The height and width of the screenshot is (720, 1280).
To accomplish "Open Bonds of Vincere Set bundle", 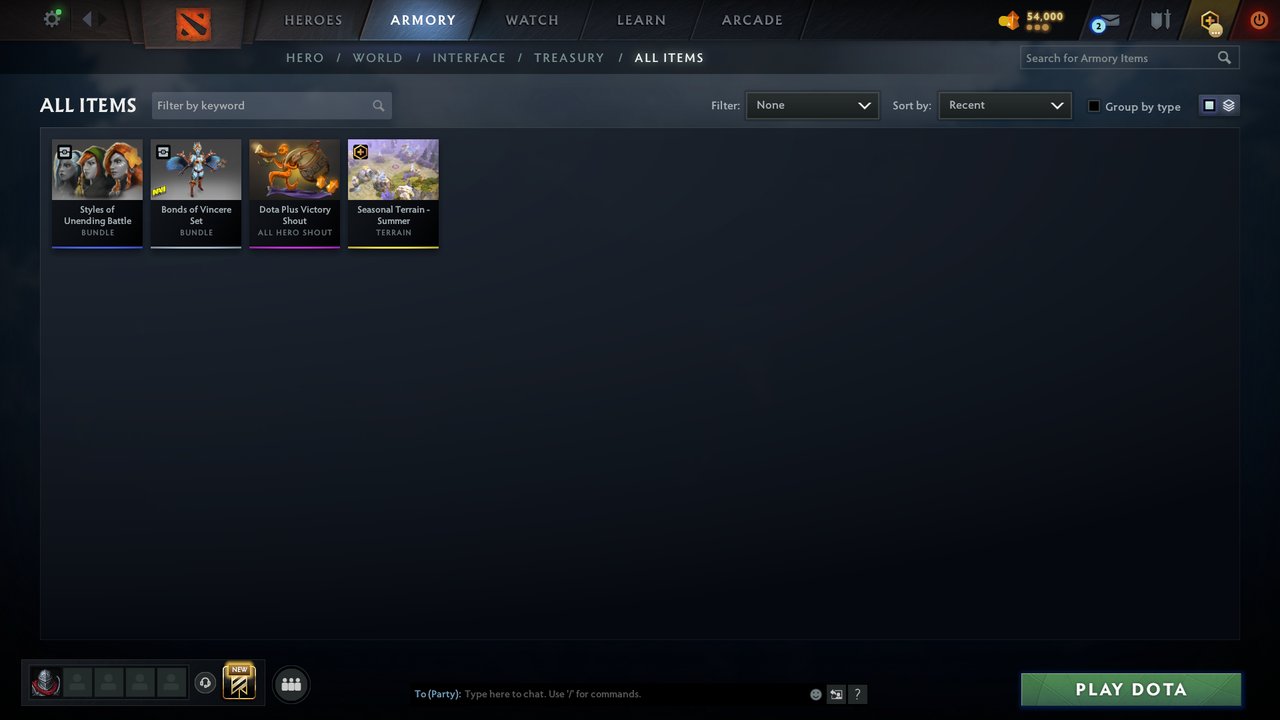I will click(196, 193).
